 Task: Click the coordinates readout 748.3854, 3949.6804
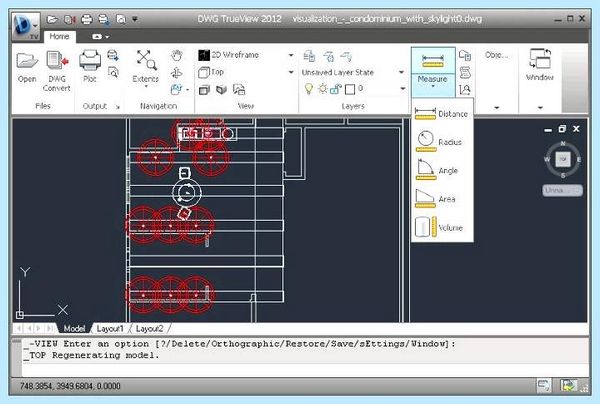pyautogui.click(x=70, y=386)
